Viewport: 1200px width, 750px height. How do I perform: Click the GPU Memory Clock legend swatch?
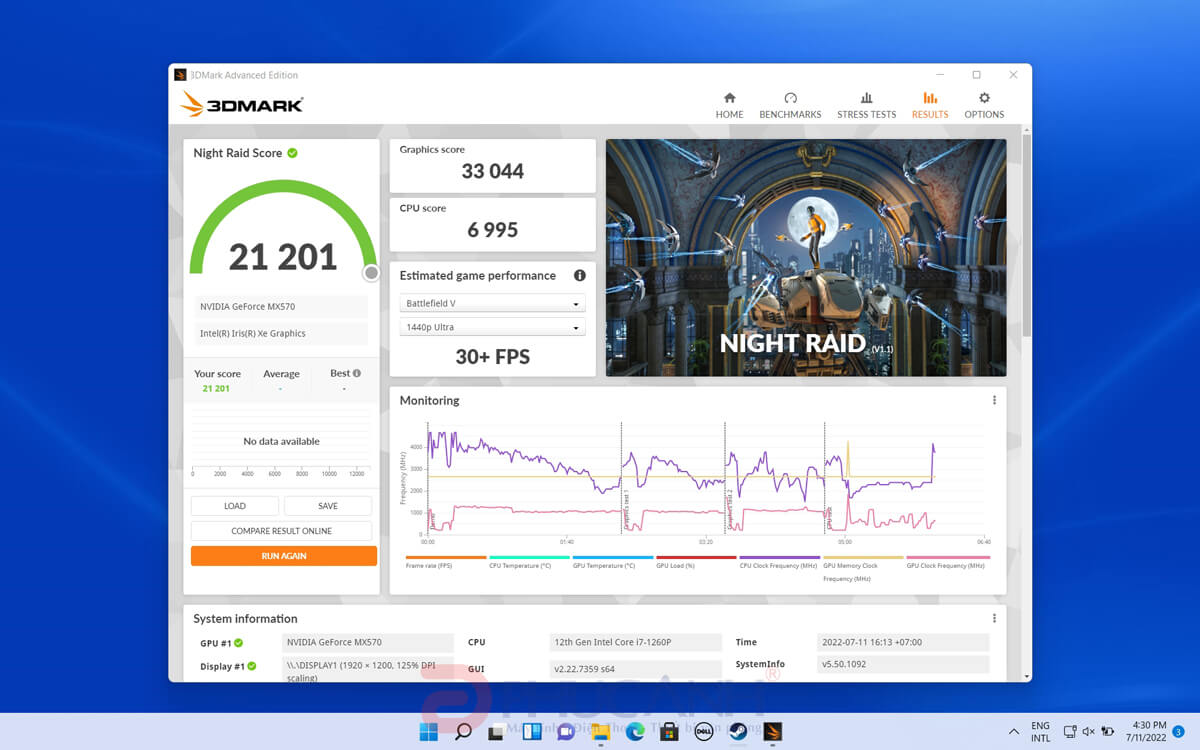(x=863, y=557)
